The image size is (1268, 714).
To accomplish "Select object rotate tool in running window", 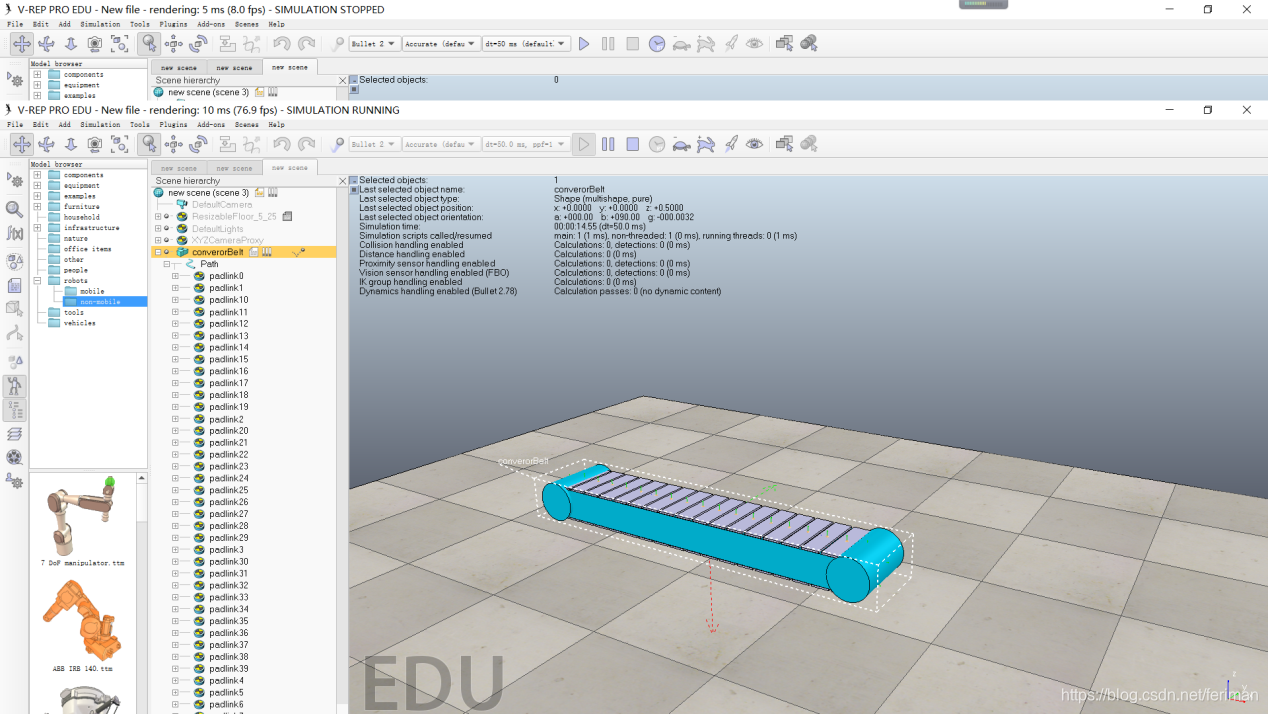I will (x=198, y=144).
